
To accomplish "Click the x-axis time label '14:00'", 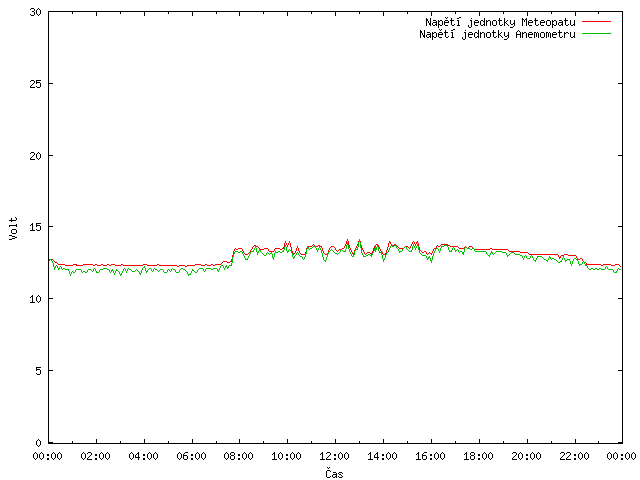I will coord(382,456).
